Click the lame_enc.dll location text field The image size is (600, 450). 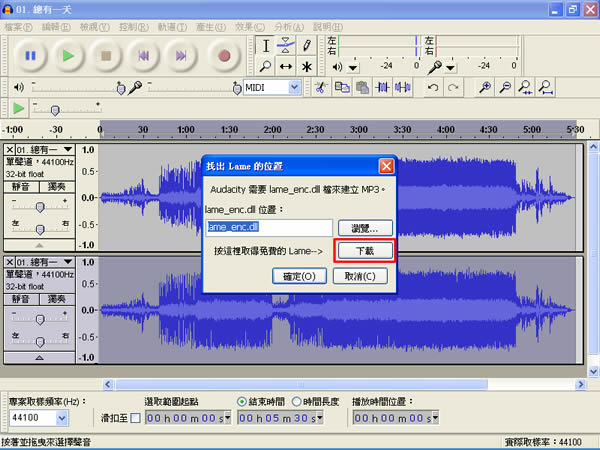(x=269, y=228)
